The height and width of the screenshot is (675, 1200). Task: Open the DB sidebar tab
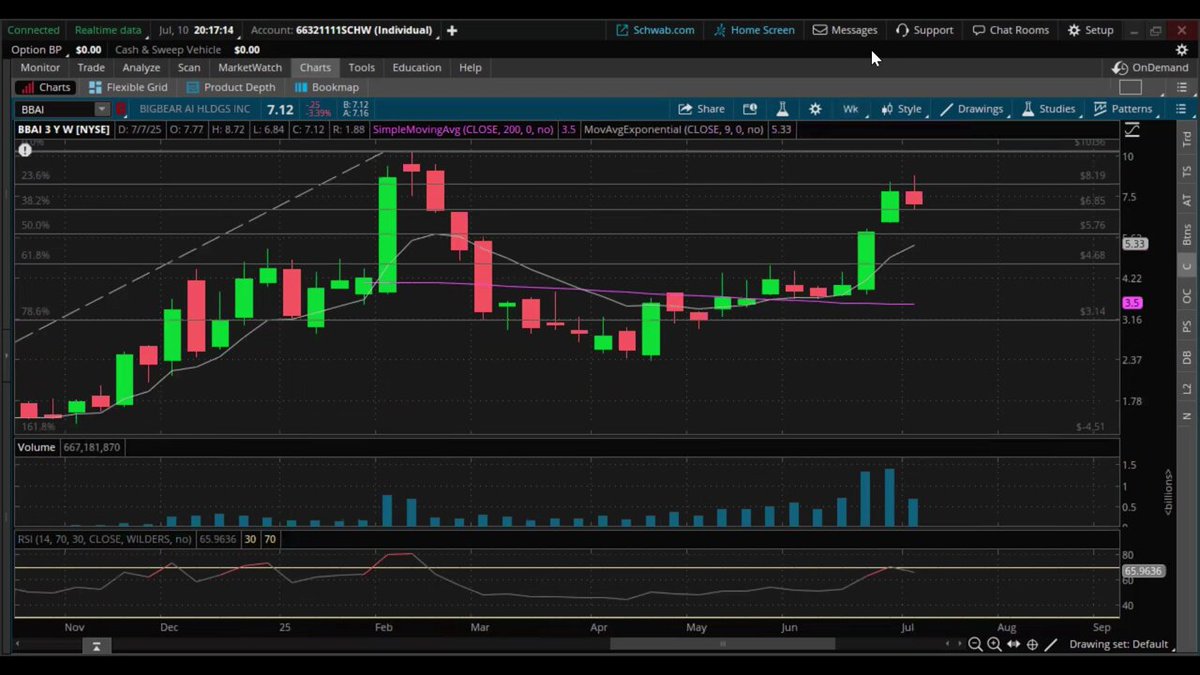1187,357
